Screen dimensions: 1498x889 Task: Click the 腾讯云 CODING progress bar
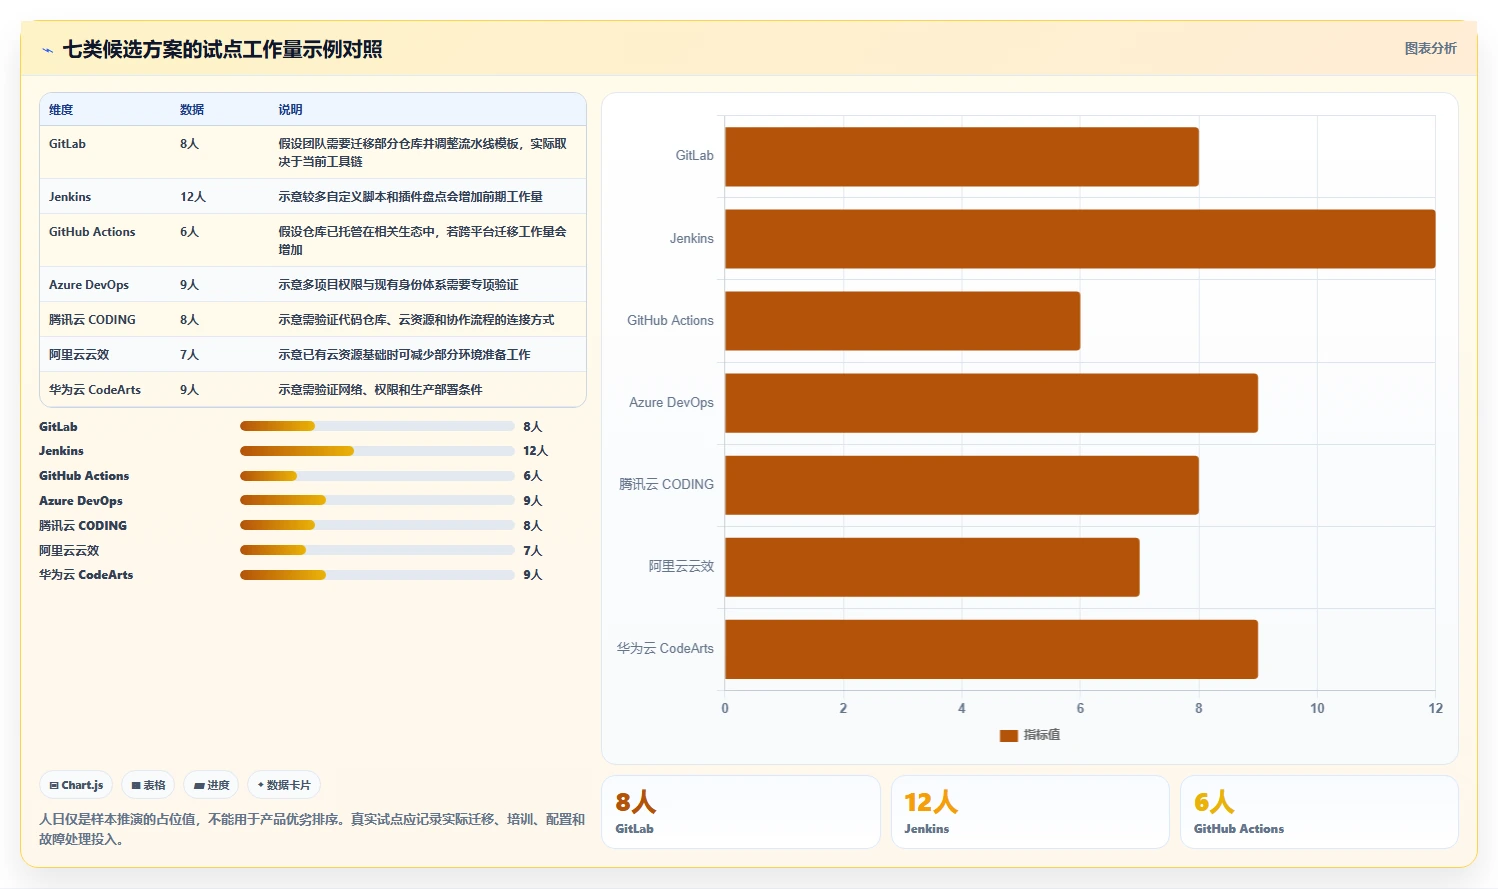(x=377, y=525)
